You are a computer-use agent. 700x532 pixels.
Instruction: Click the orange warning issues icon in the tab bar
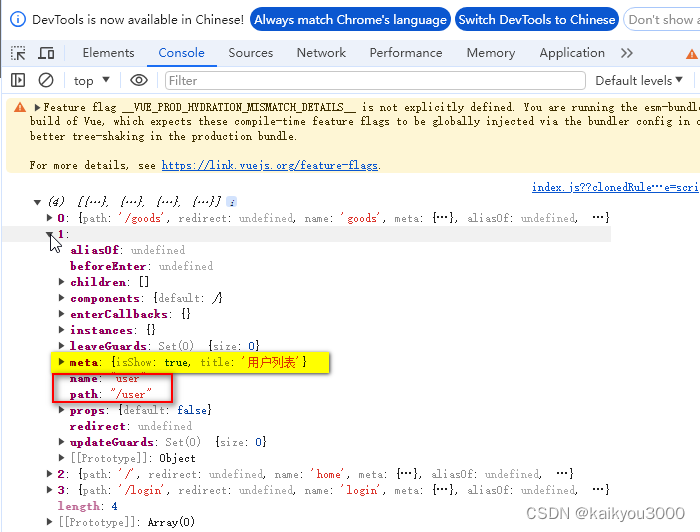coord(692,54)
